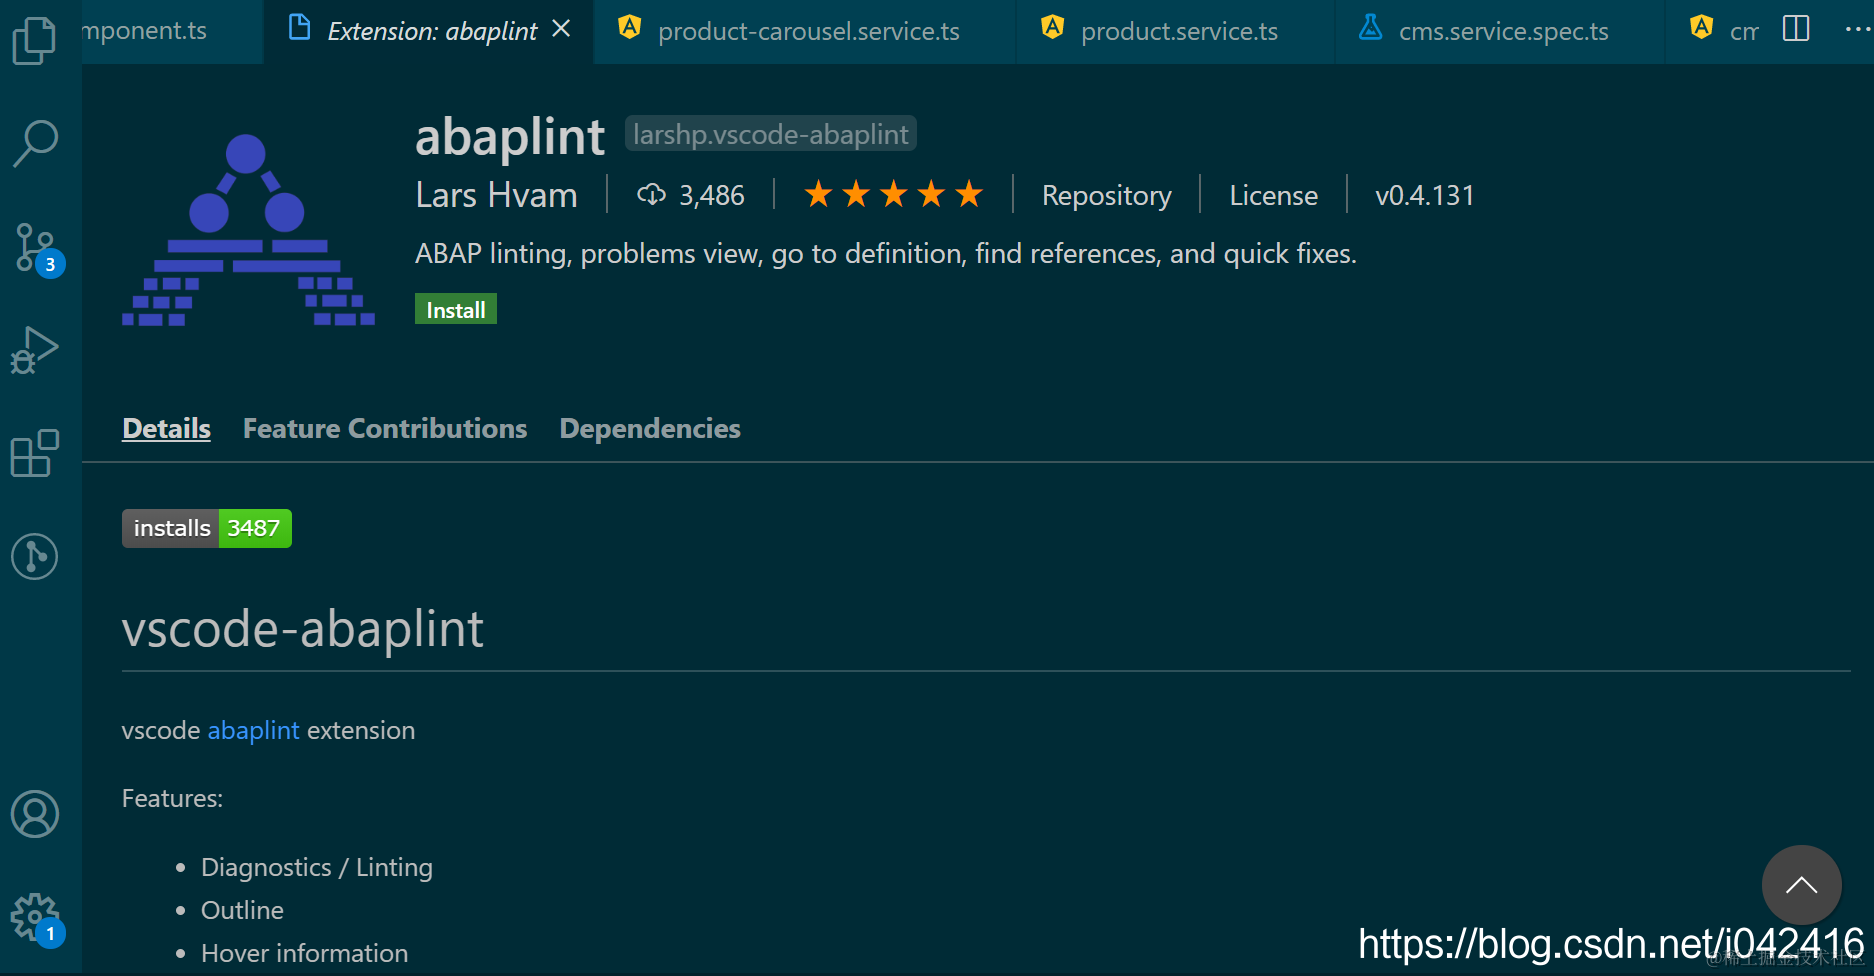Click the scroll-to-top arrow button

(1801, 885)
